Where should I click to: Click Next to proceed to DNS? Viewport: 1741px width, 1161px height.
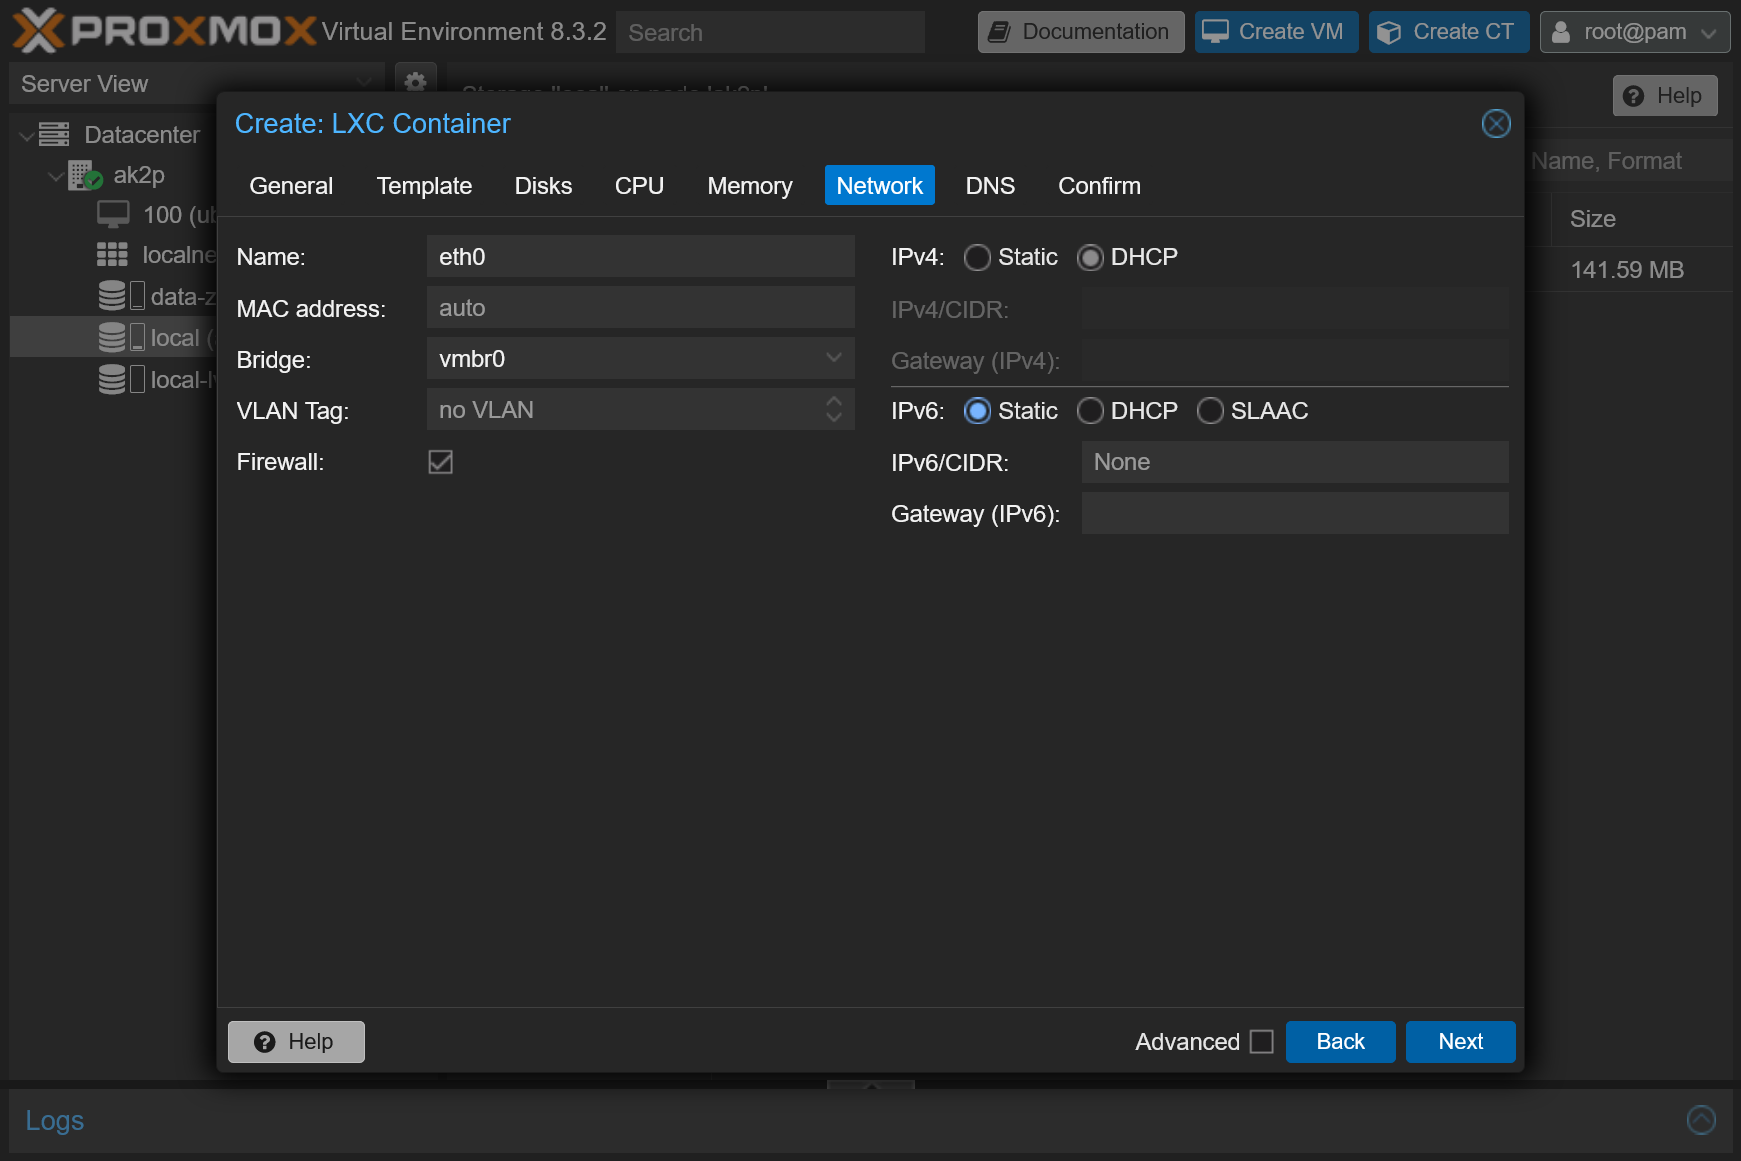pyautogui.click(x=1460, y=1042)
